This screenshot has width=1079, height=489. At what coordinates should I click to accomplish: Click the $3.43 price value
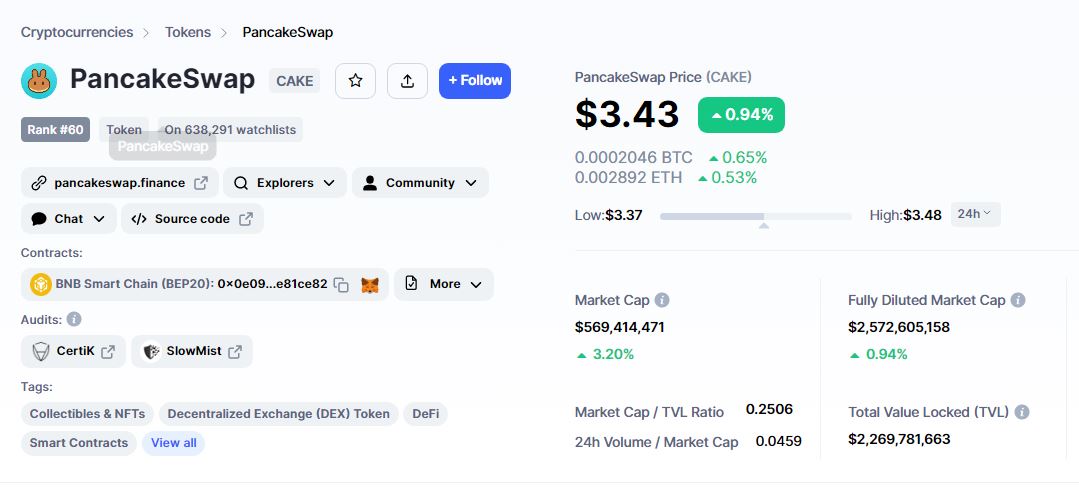click(x=627, y=114)
